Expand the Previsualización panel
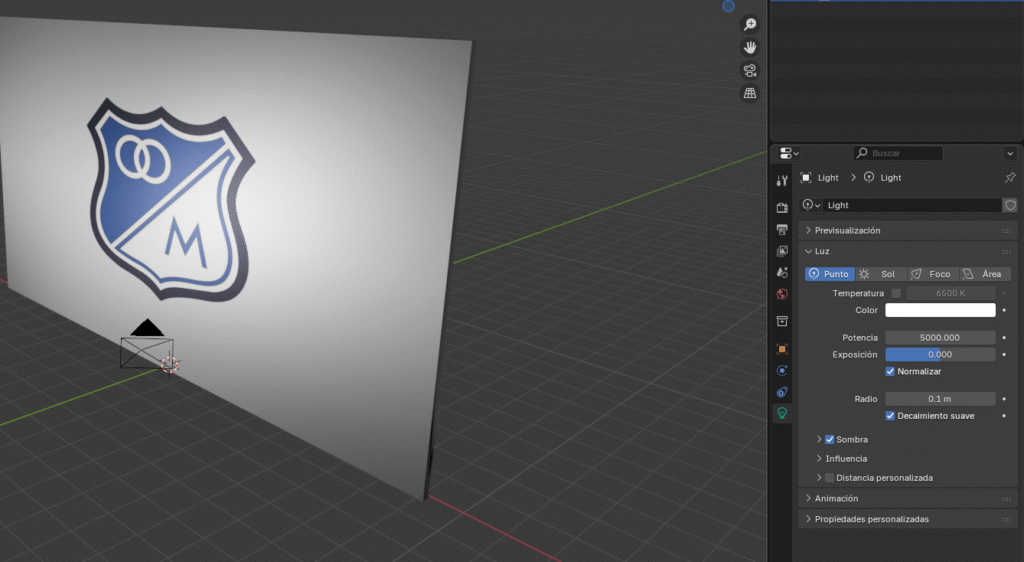 (847, 231)
